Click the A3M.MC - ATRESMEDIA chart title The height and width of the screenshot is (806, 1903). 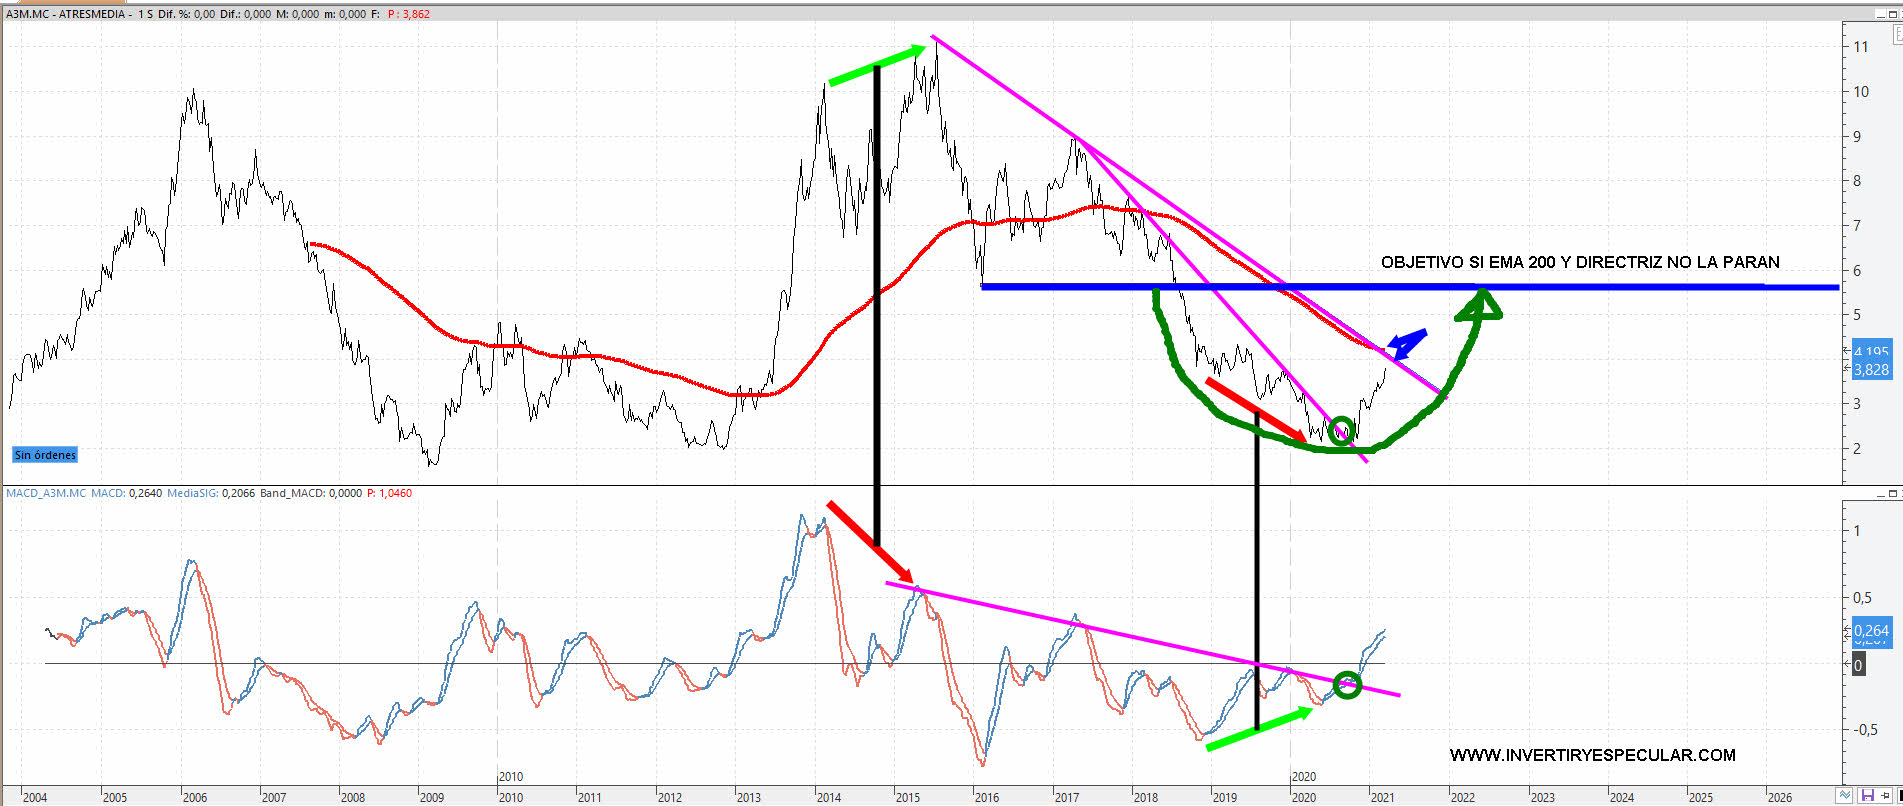point(66,14)
